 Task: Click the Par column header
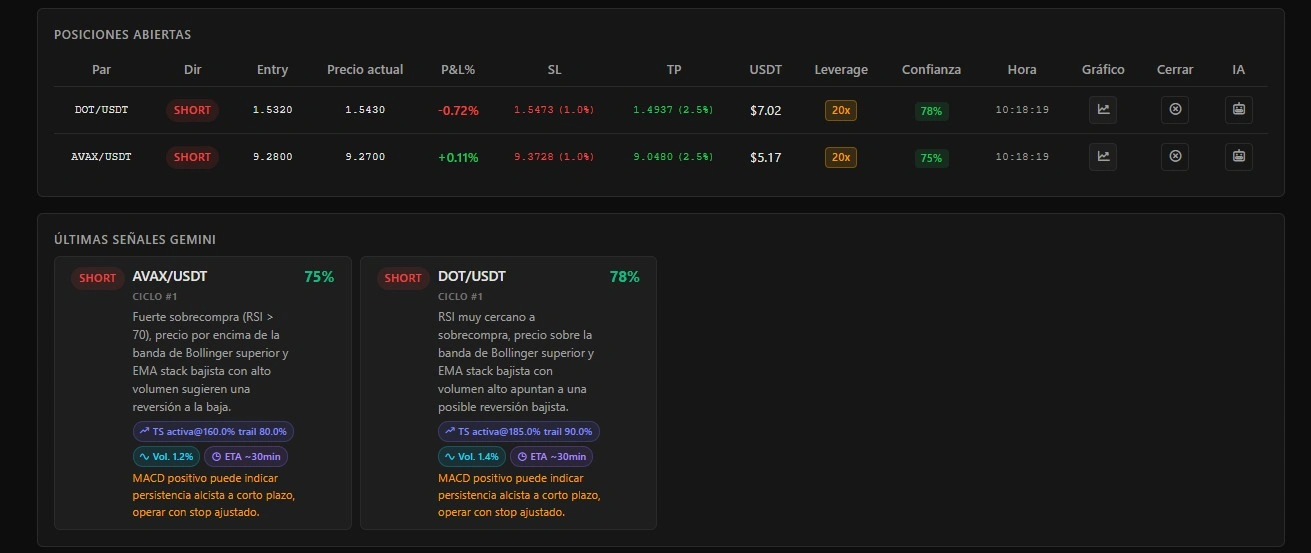(x=101, y=70)
